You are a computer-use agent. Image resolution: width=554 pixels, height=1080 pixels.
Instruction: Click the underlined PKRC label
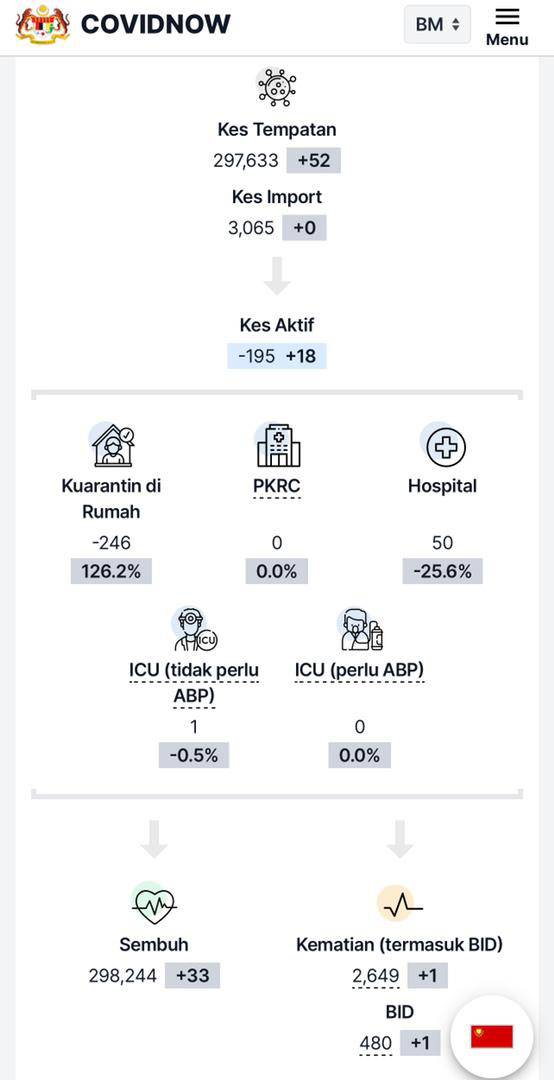coord(277,486)
